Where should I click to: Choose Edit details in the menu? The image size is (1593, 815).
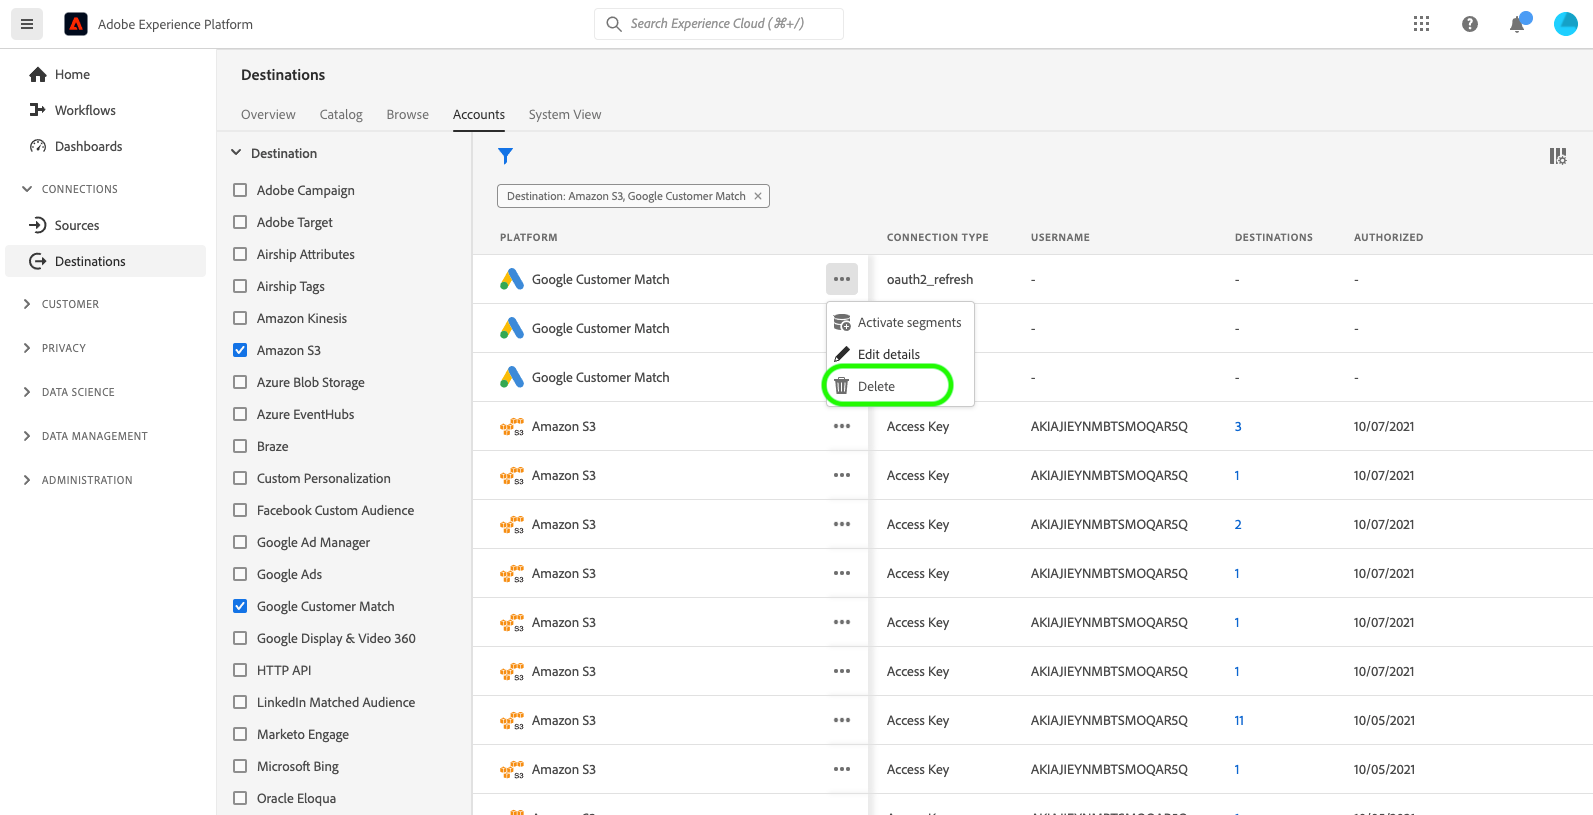point(888,354)
